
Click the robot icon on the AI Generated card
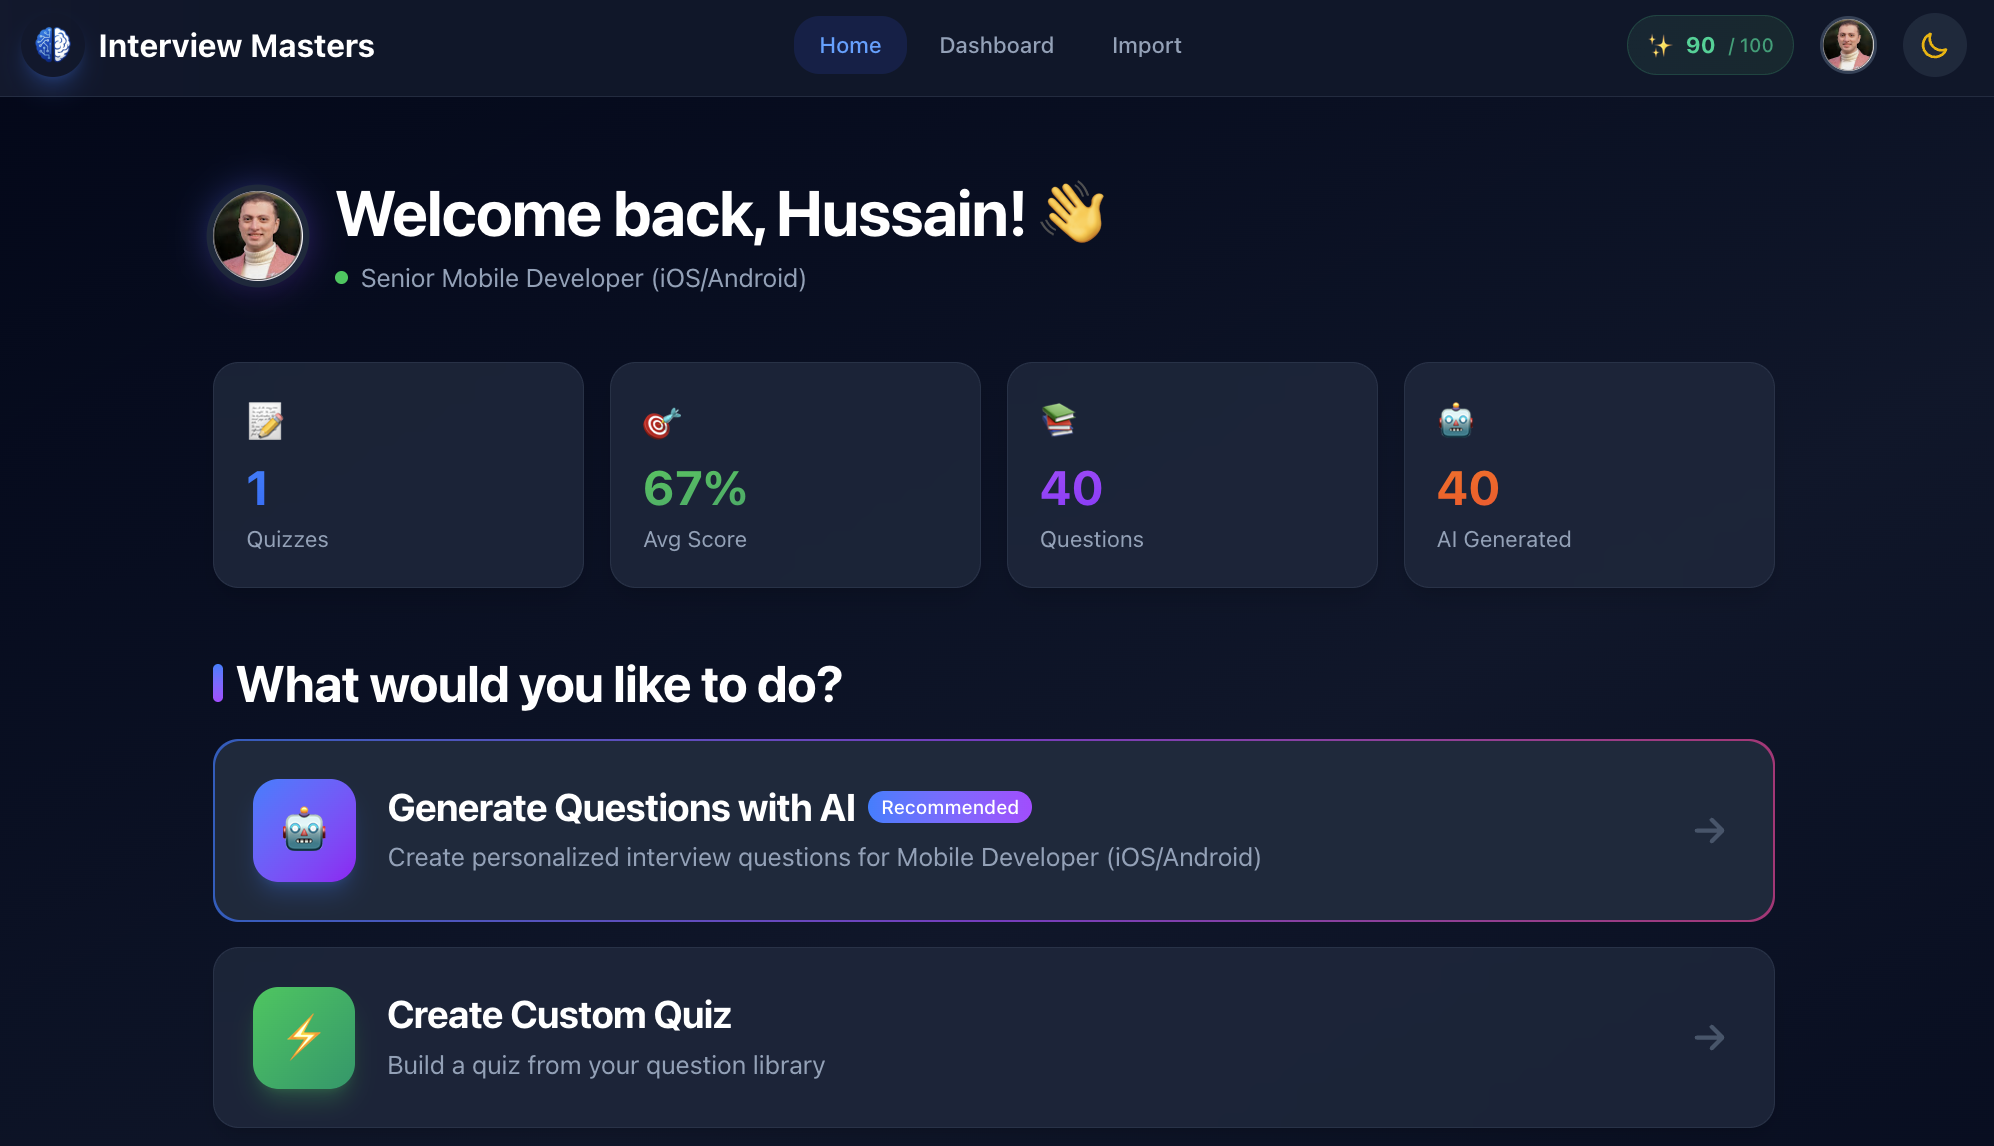tap(1454, 421)
